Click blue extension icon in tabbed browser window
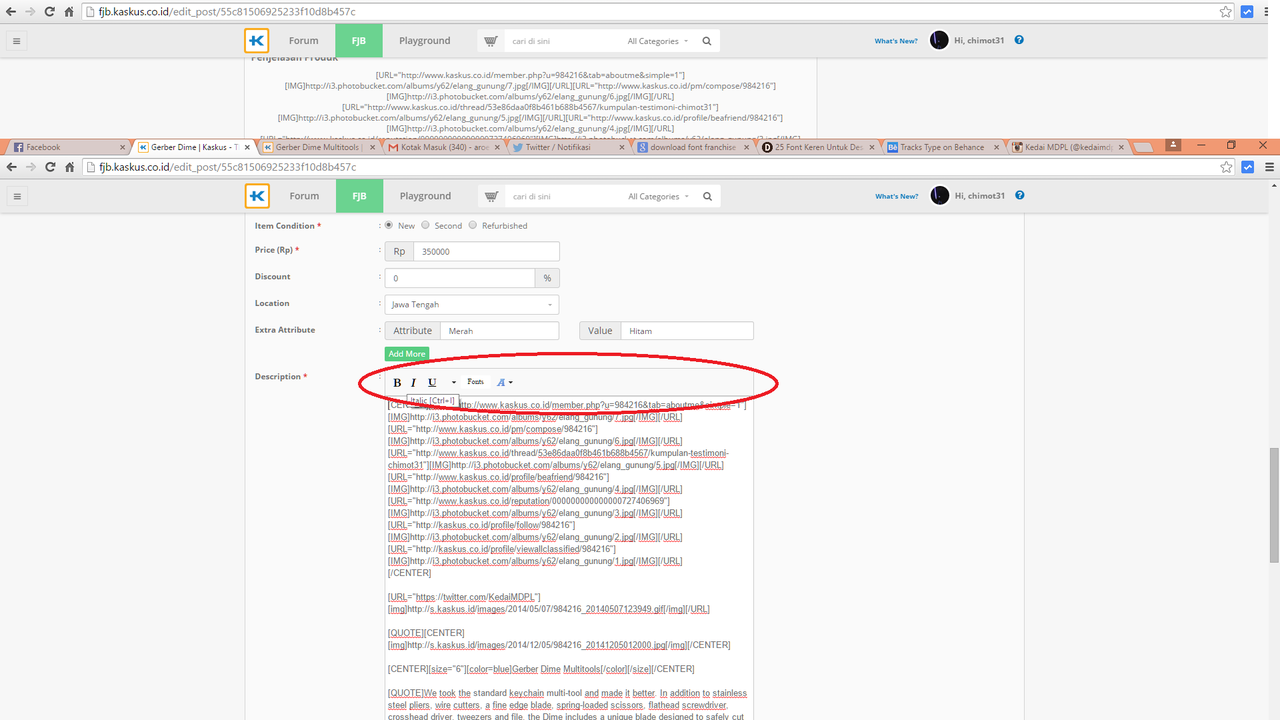The width and height of the screenshot is (1280, 720). tap(1247, 167)
